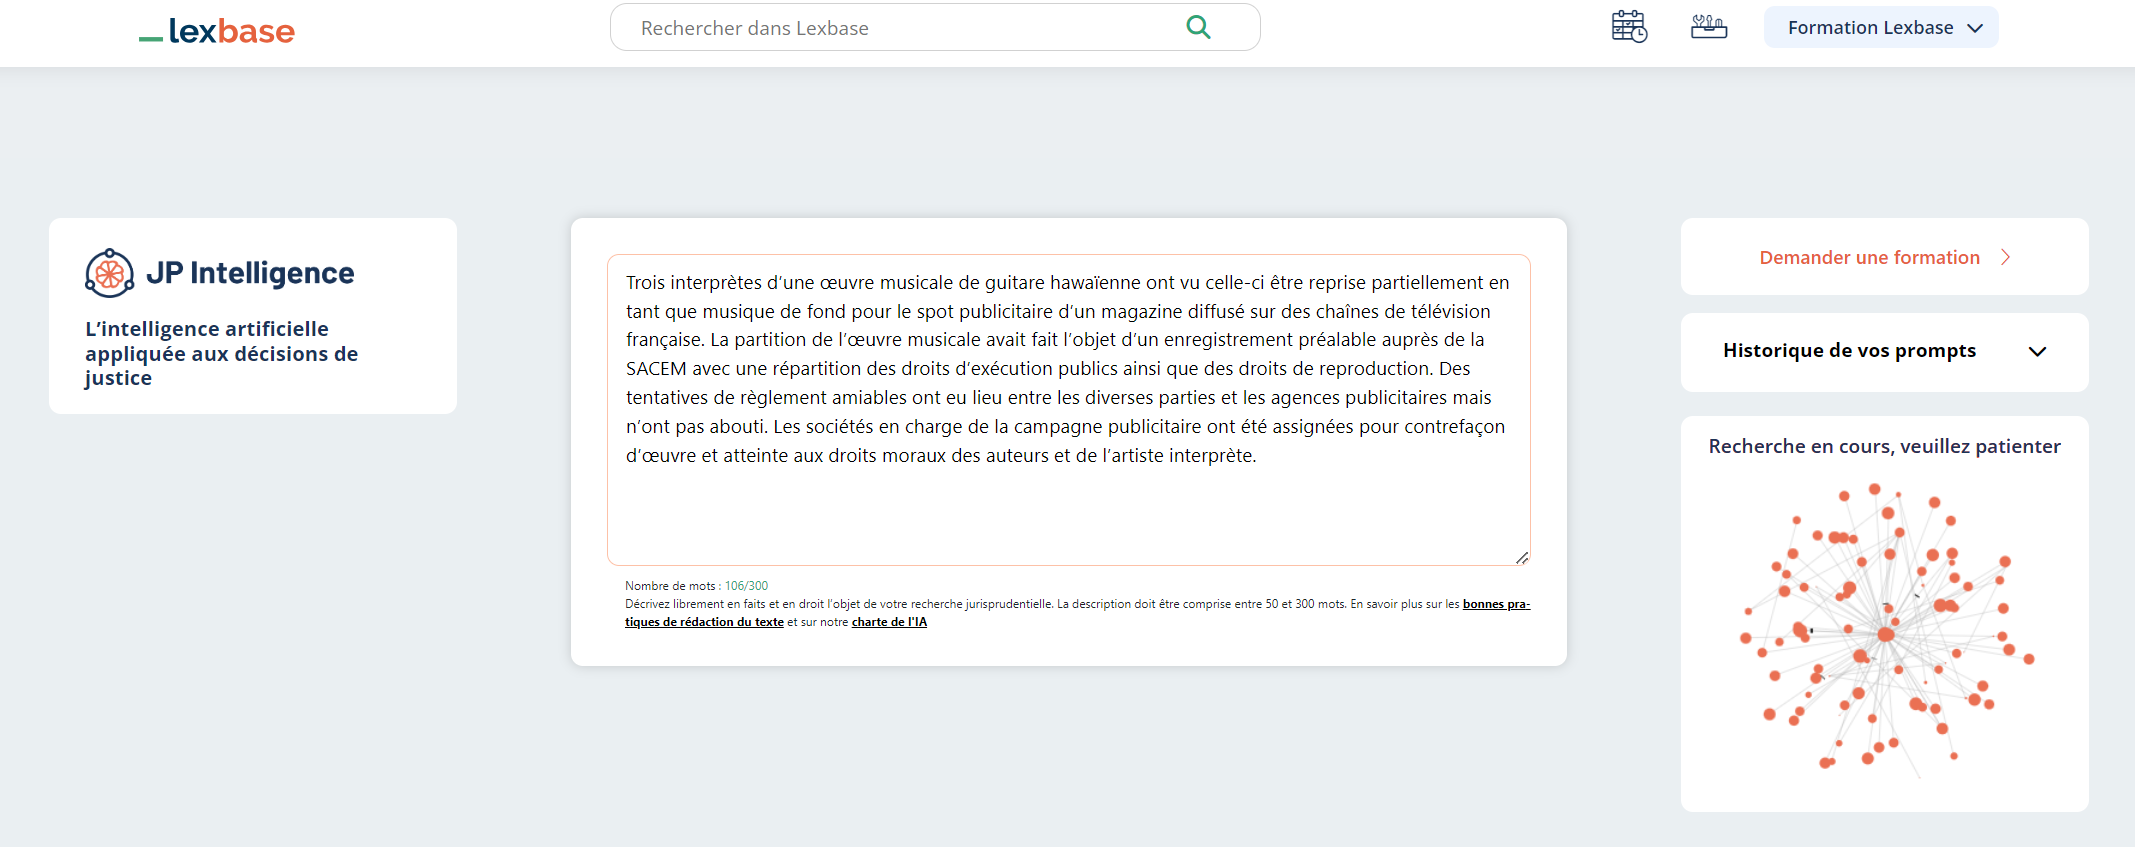The image size is (2135, 847).
Task: Open the calendar with clock icon
Action: pyautogui.click(x=1629, y=27)
